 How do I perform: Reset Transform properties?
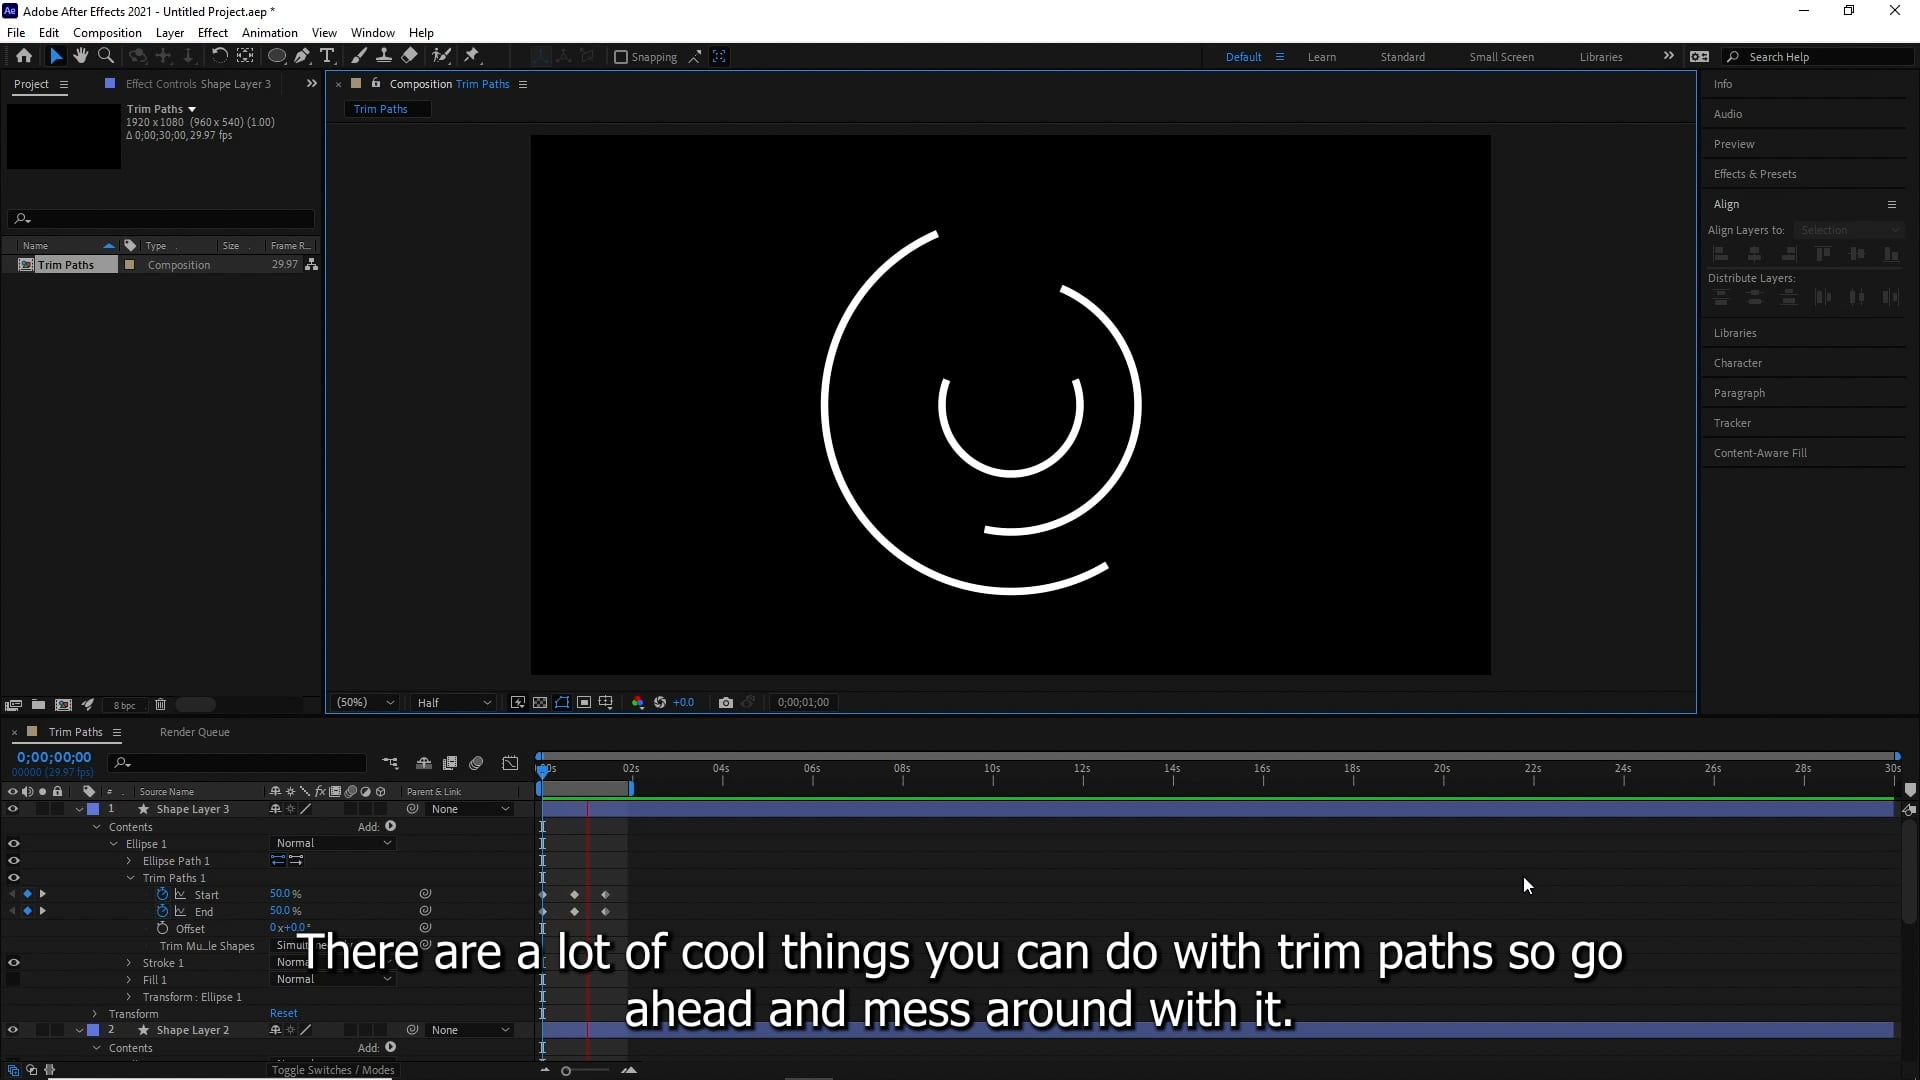click(x=285, y=1013)
